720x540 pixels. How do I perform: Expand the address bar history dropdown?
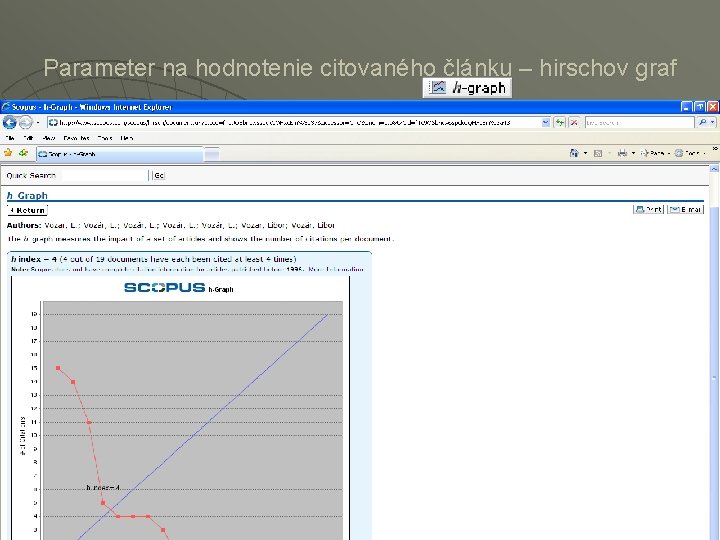[546, 123]
